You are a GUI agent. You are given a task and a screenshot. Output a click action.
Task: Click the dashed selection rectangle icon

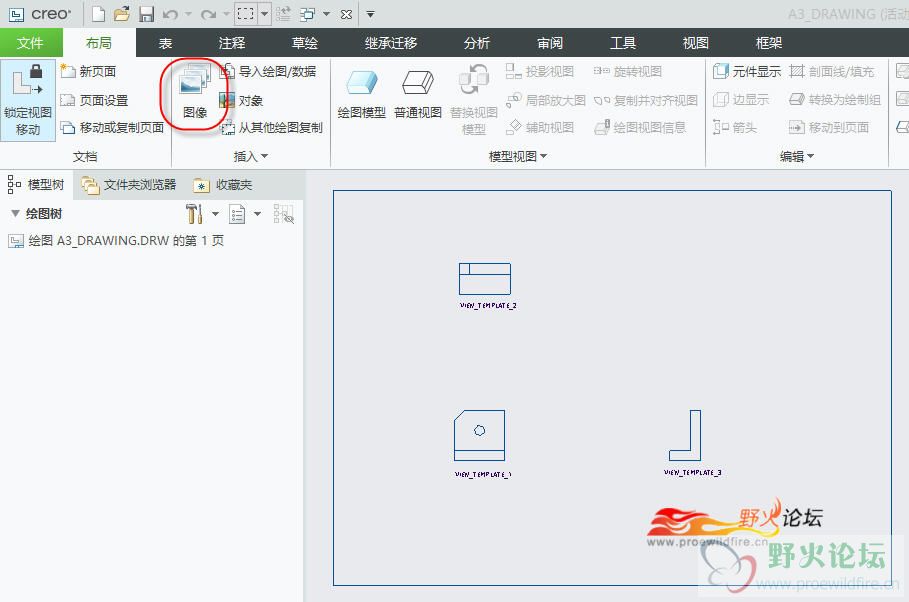tap(246, 14)
